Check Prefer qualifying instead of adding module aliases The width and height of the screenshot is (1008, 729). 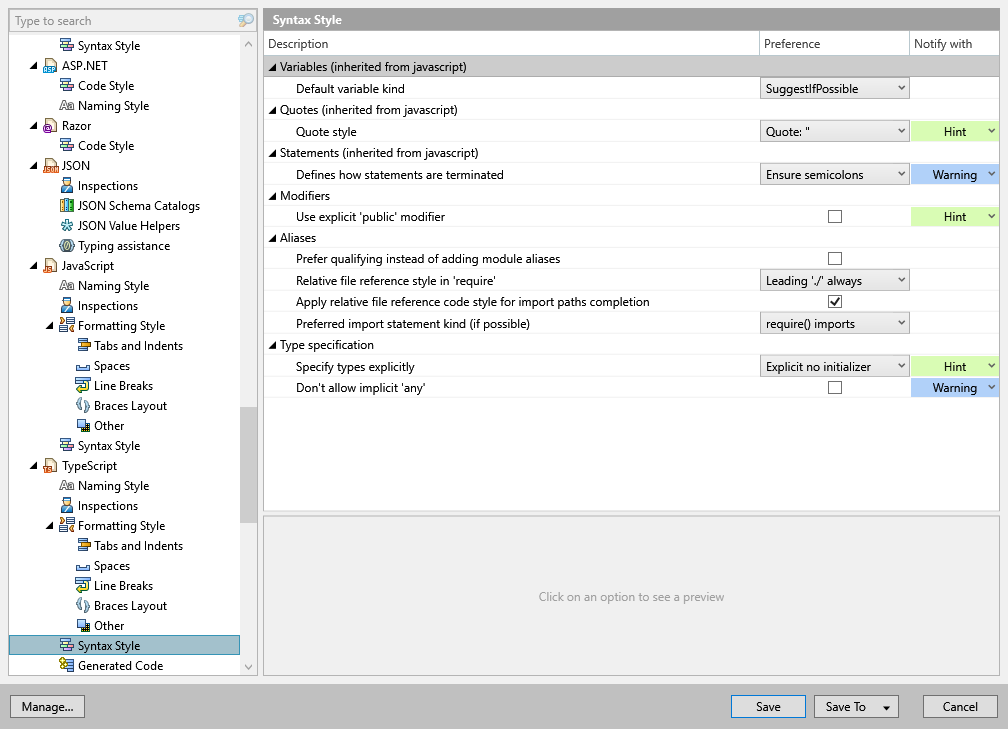pos(835,258)
